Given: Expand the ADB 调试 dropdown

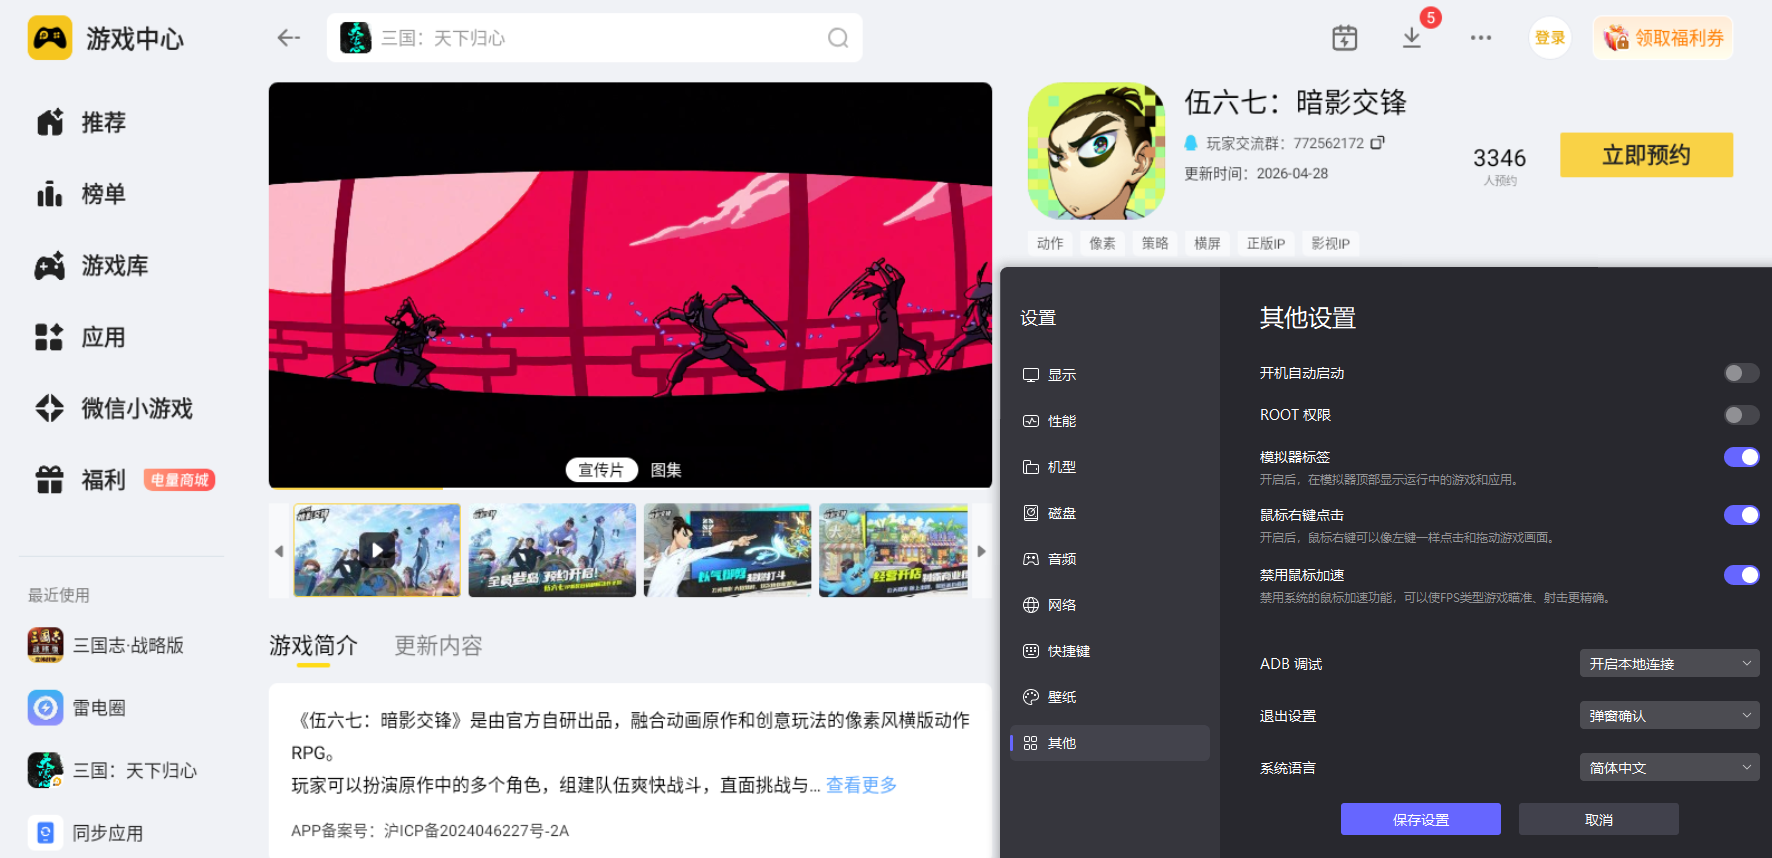Looking at the screenshot, I should pyautogui.click(x=1669, y=663).
